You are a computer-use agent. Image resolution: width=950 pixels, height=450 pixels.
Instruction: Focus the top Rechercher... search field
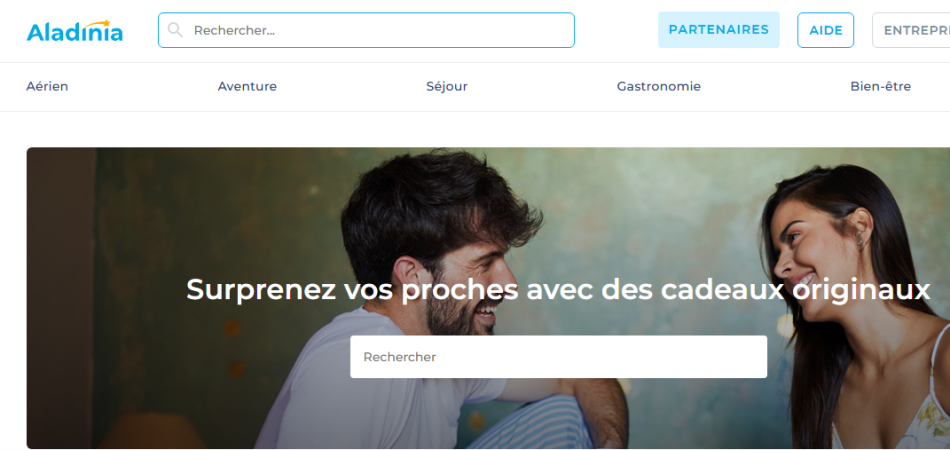(x=366, y=30)
